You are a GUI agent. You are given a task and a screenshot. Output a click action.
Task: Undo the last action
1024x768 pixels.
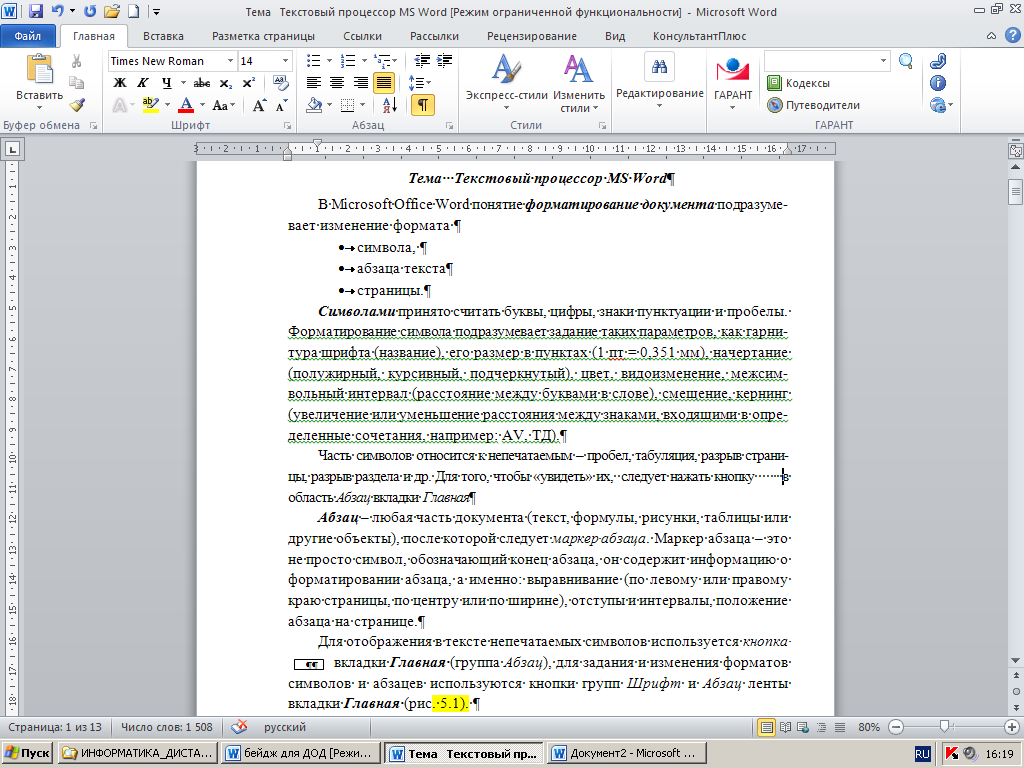(58, 11)
